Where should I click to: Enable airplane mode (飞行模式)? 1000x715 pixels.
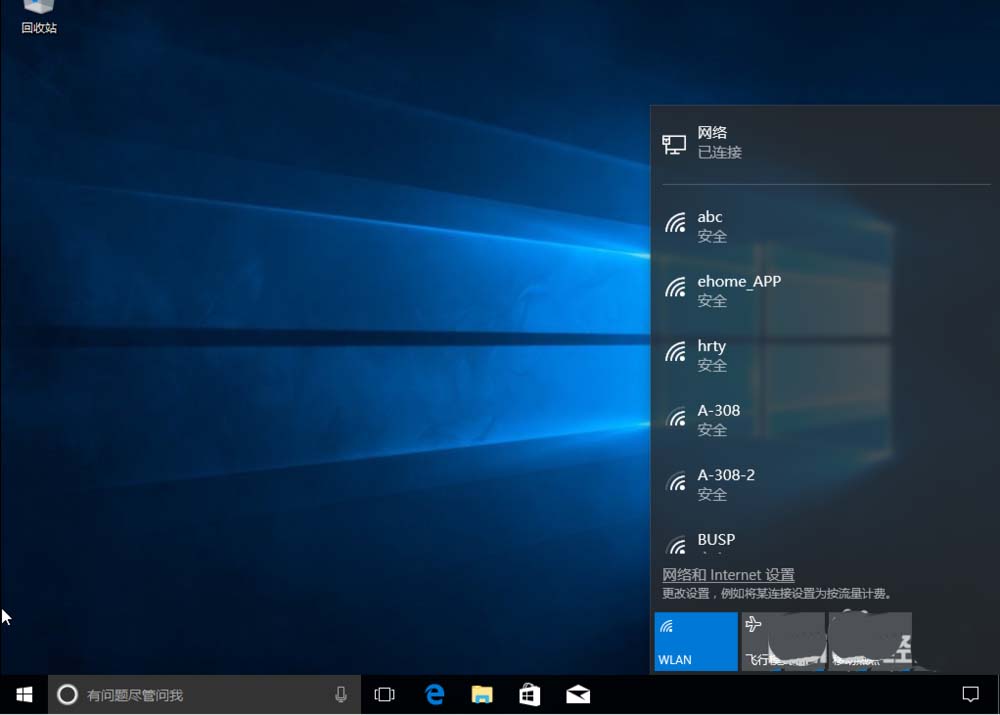coord(782,641)
